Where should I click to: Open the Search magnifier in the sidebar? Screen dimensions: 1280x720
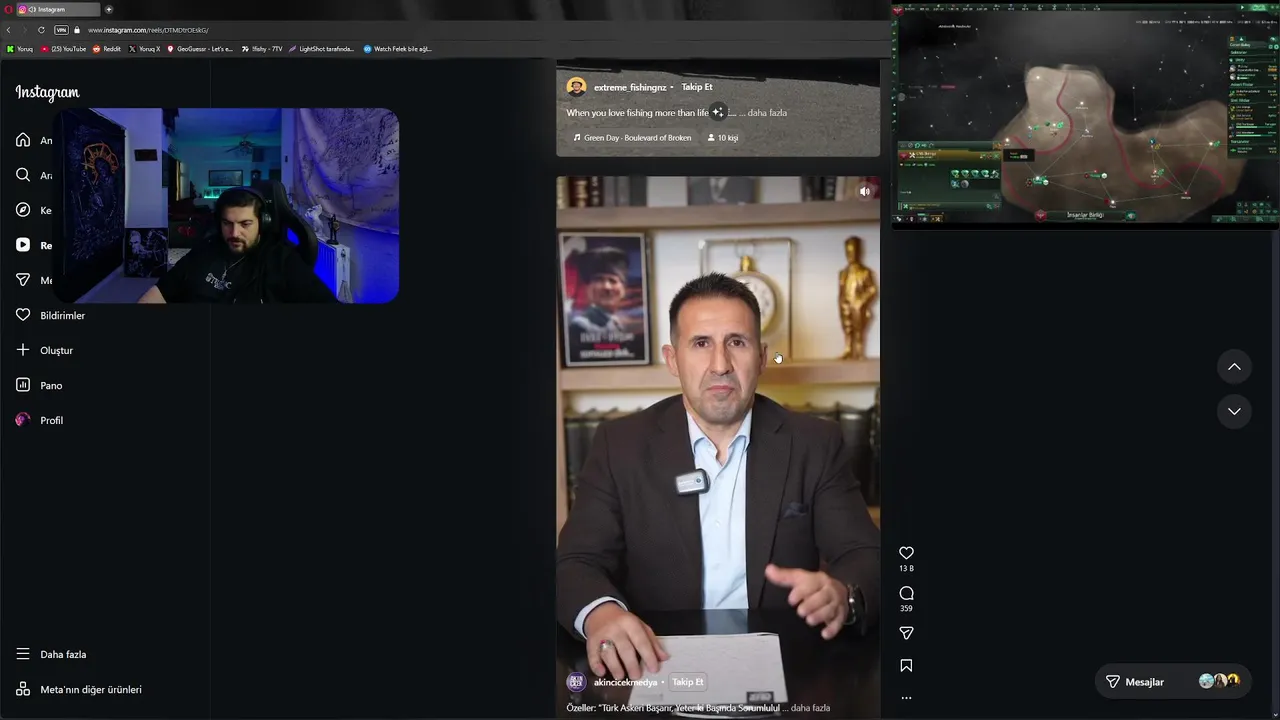(23, 175)
